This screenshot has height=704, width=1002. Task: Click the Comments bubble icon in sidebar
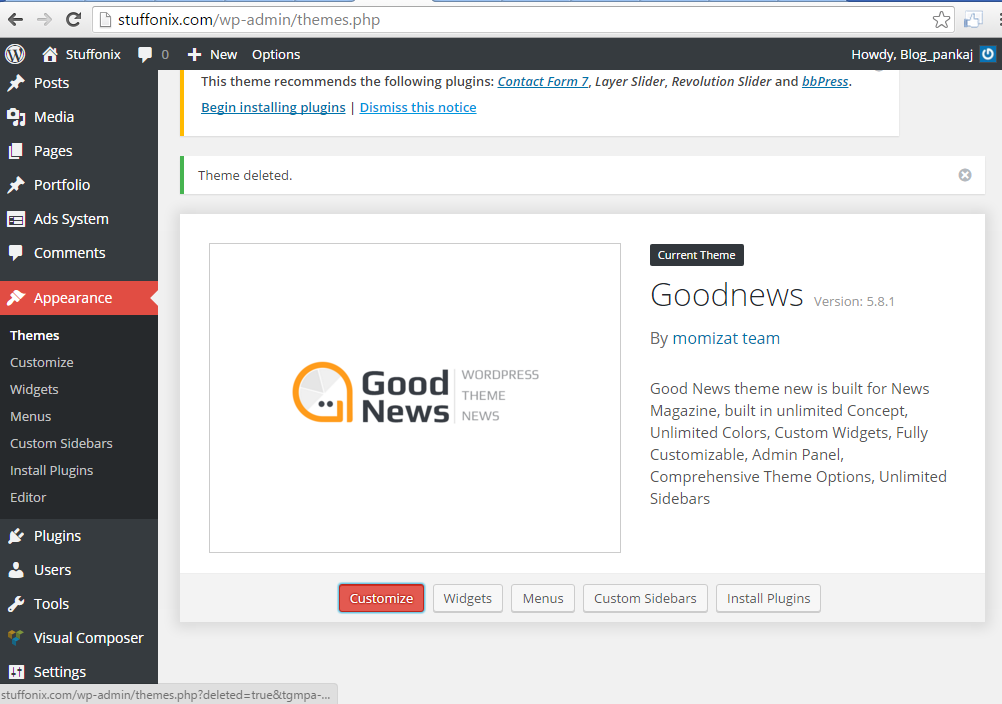tap(16, 253)
